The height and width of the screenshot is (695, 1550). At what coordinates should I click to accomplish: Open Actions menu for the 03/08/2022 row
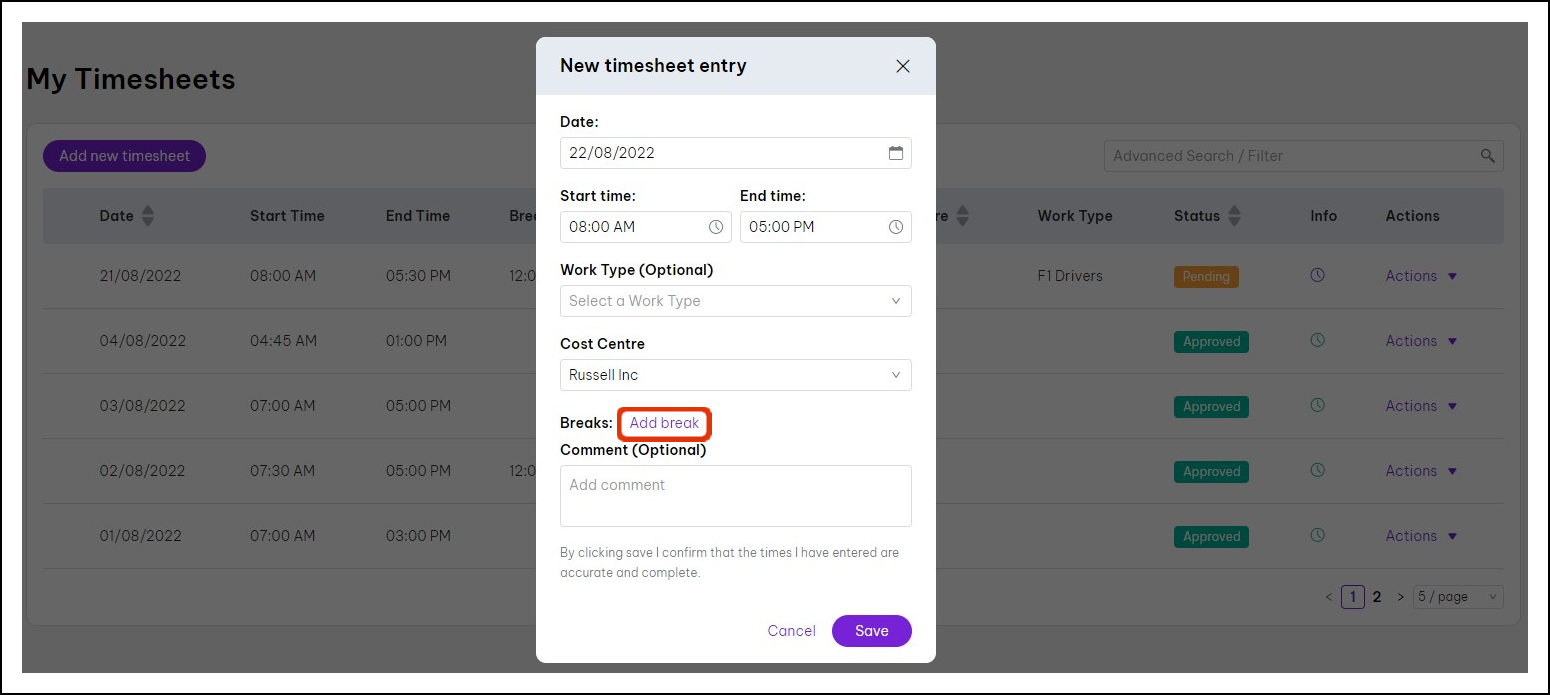pyautogui.click(x=1421, y=406)
